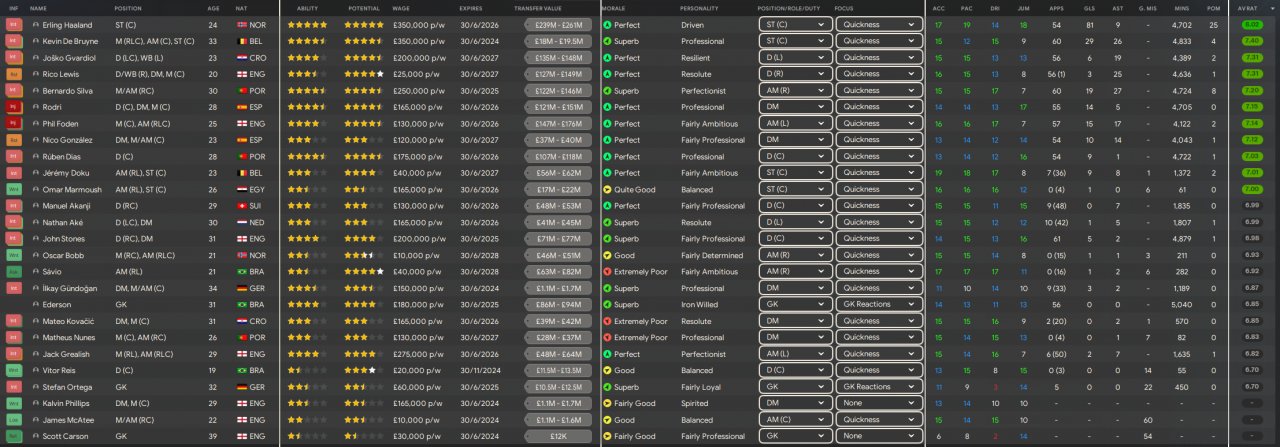Click Vitor Reis's £11.5M - £13.5M transfer value
The width and height of the screenshot is (1280, 447).
coord(559,371)
